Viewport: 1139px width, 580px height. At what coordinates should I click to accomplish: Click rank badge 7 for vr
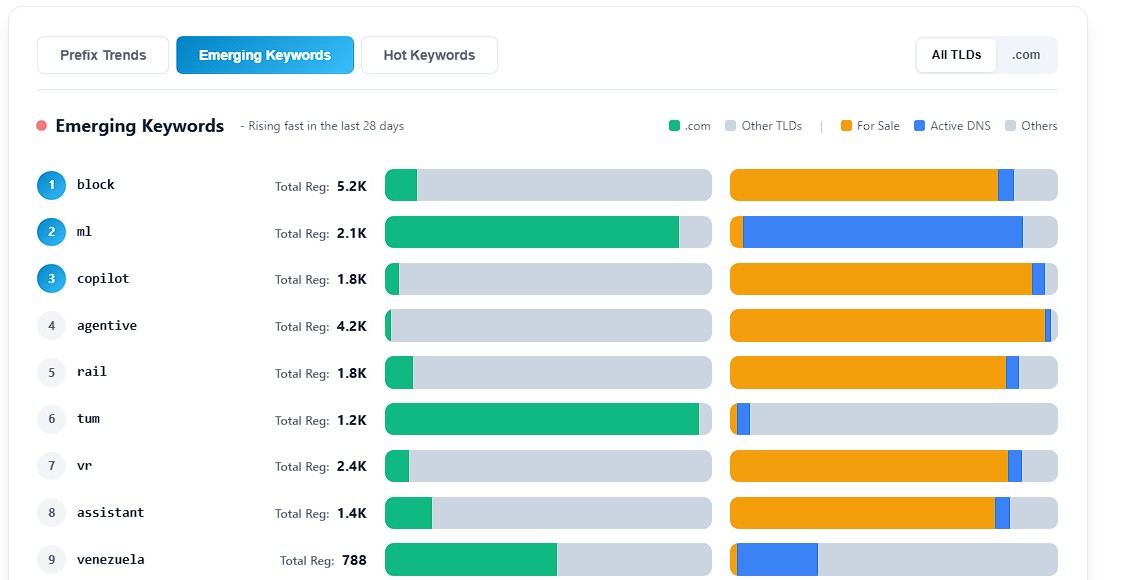[52, 466]
